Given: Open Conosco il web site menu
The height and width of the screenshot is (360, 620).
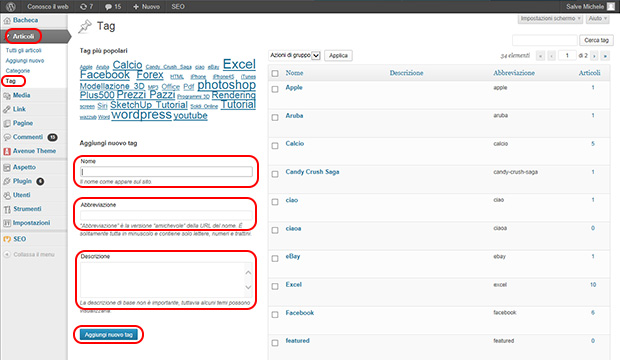Looking at the screenshot, I should 48,6.
